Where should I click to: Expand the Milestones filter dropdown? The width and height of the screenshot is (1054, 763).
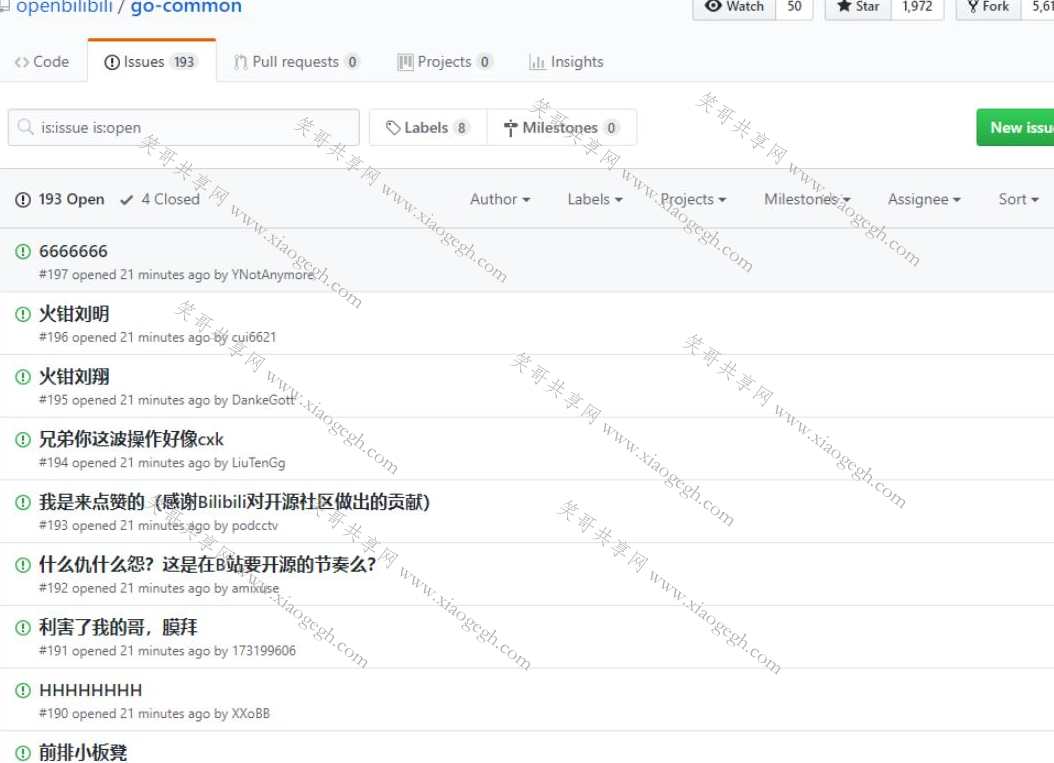(807, 200)
